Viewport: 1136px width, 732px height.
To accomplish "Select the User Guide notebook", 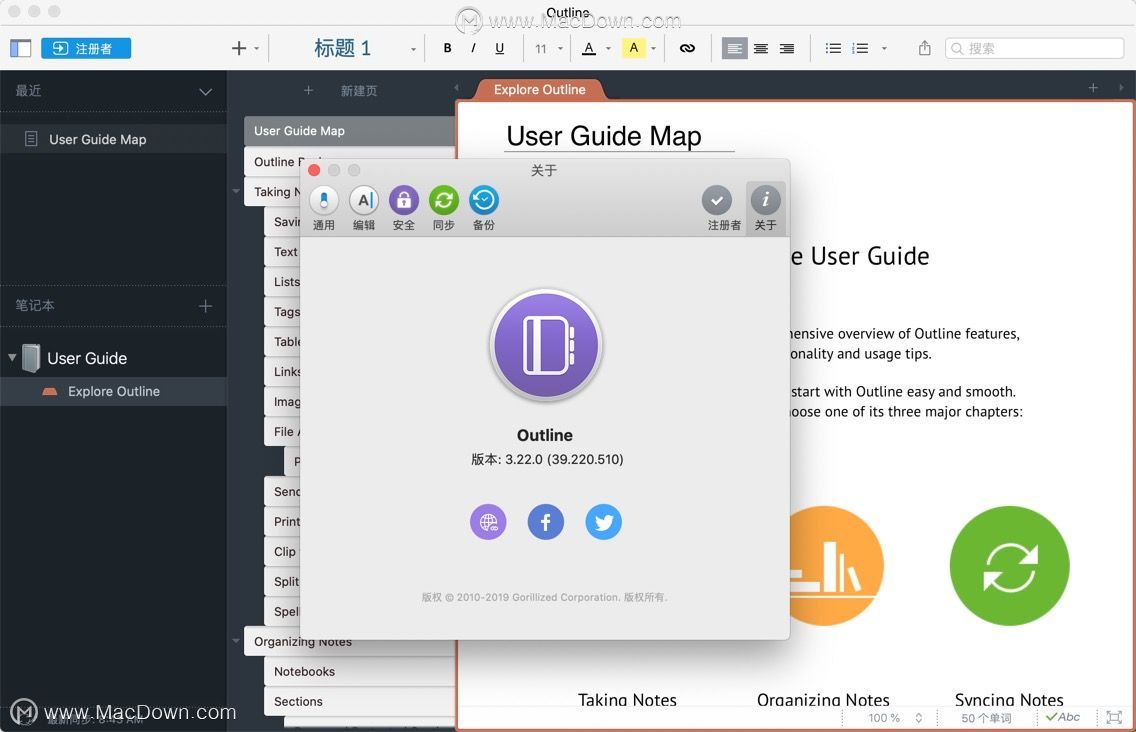I will [x=87, y=358].
